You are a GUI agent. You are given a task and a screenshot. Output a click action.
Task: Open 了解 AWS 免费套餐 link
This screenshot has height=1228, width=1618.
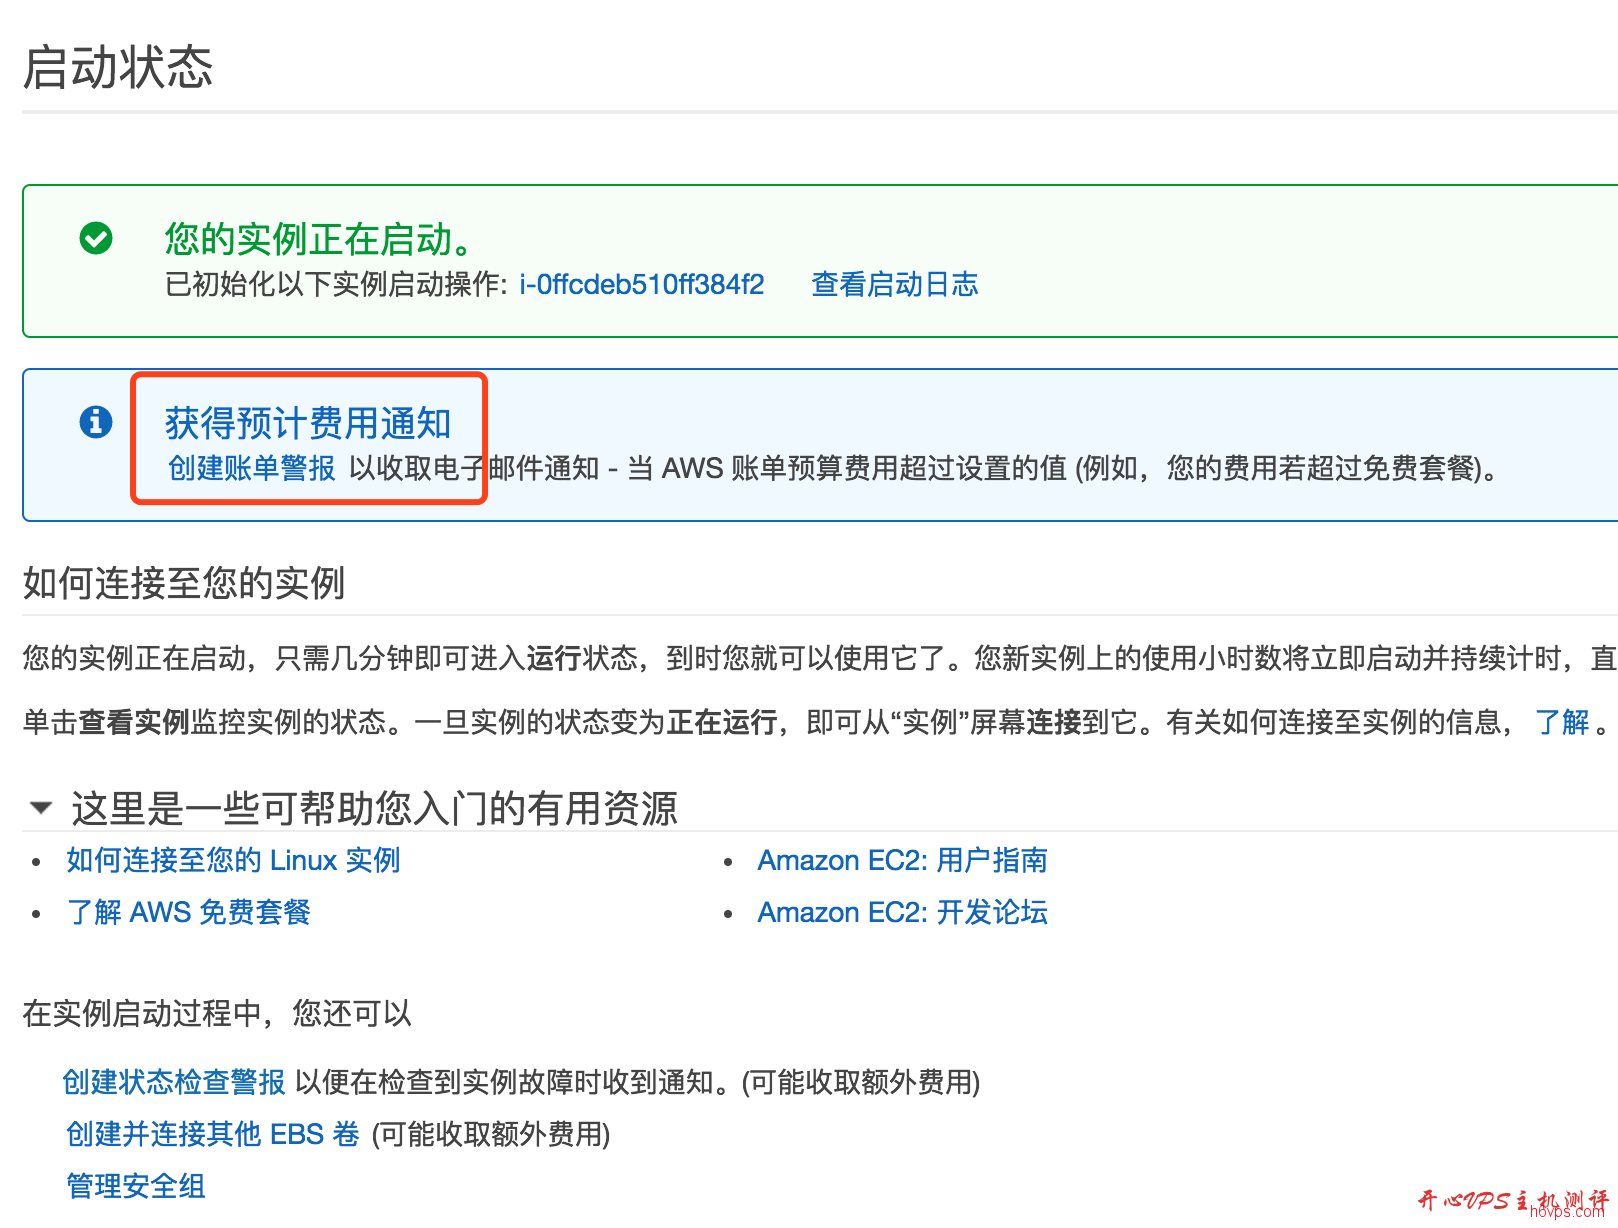click(188, 912)
